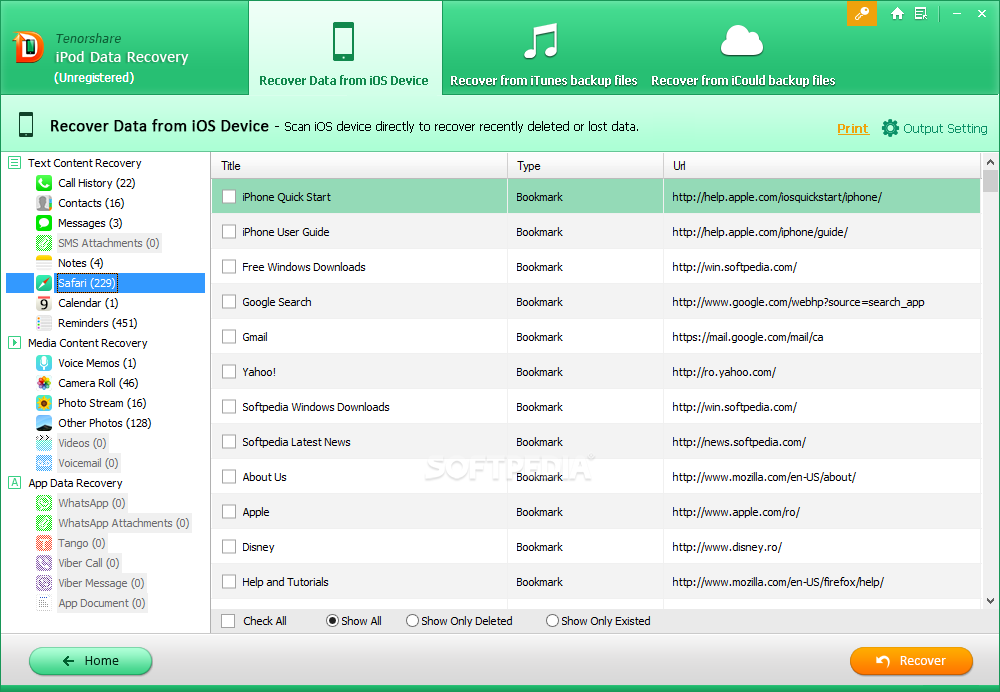The image size is (1000, 692).
Task: Enable the Check All checkbox
Action: (x=228, y=621)
